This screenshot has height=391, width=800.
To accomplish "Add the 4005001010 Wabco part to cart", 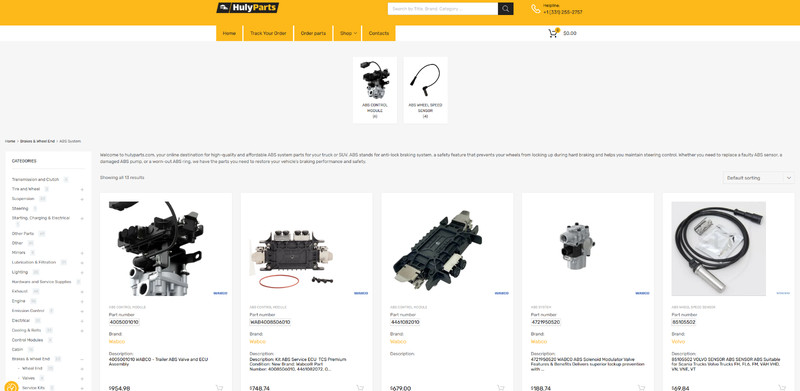I will tap(219, 388).
